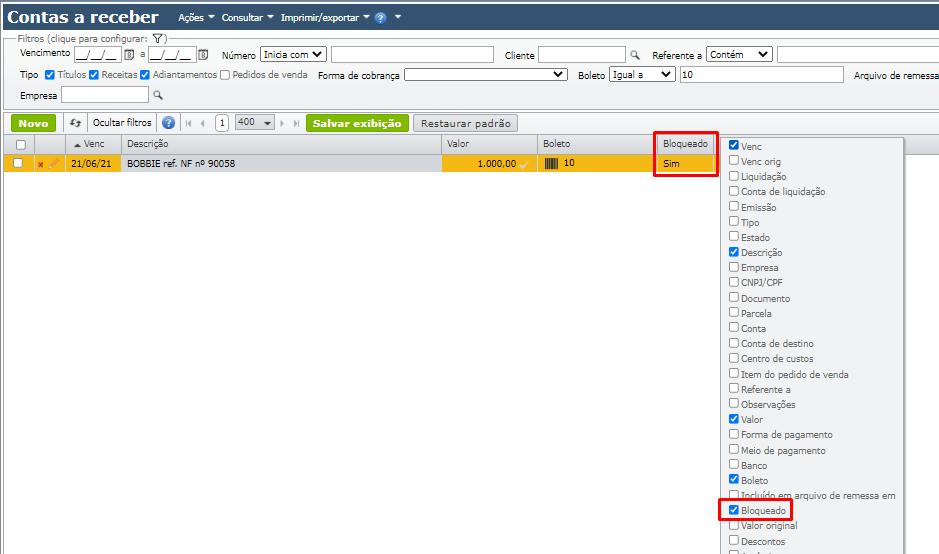The image size is (939, 554).
Task: Open the 400 rows-per-page dropdown
Action: pyautogui.click(x=255, y=123)
